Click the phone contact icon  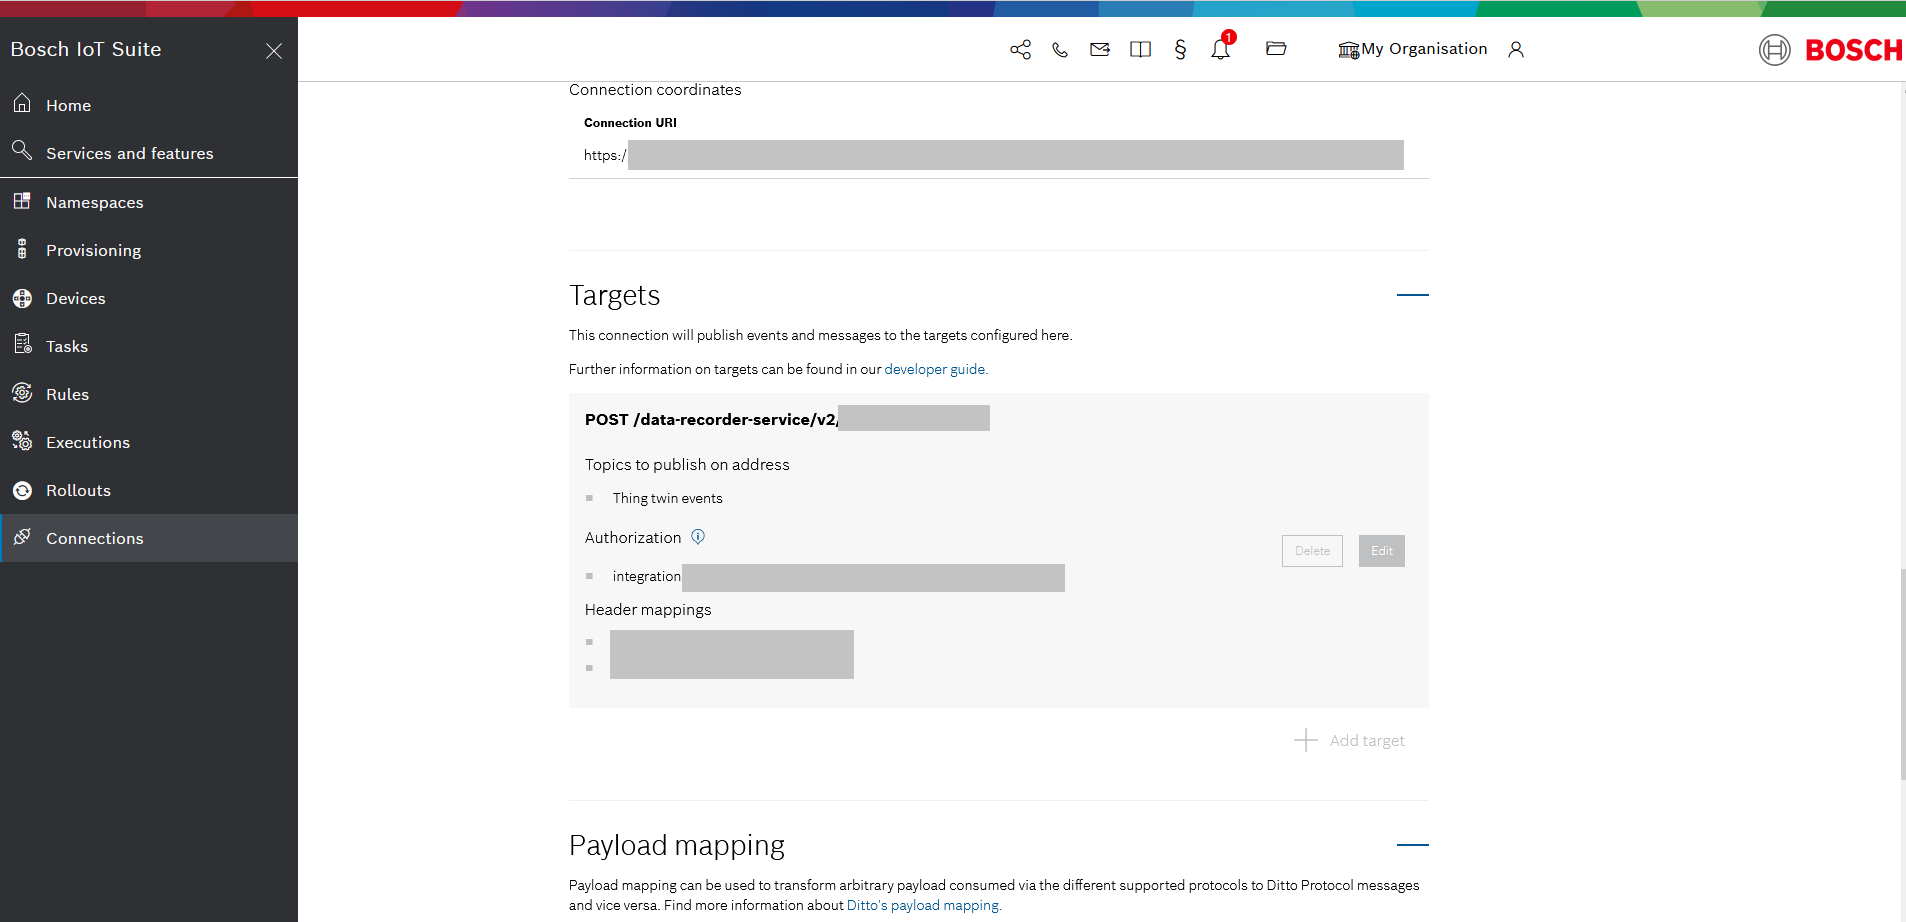point(1060,49)
